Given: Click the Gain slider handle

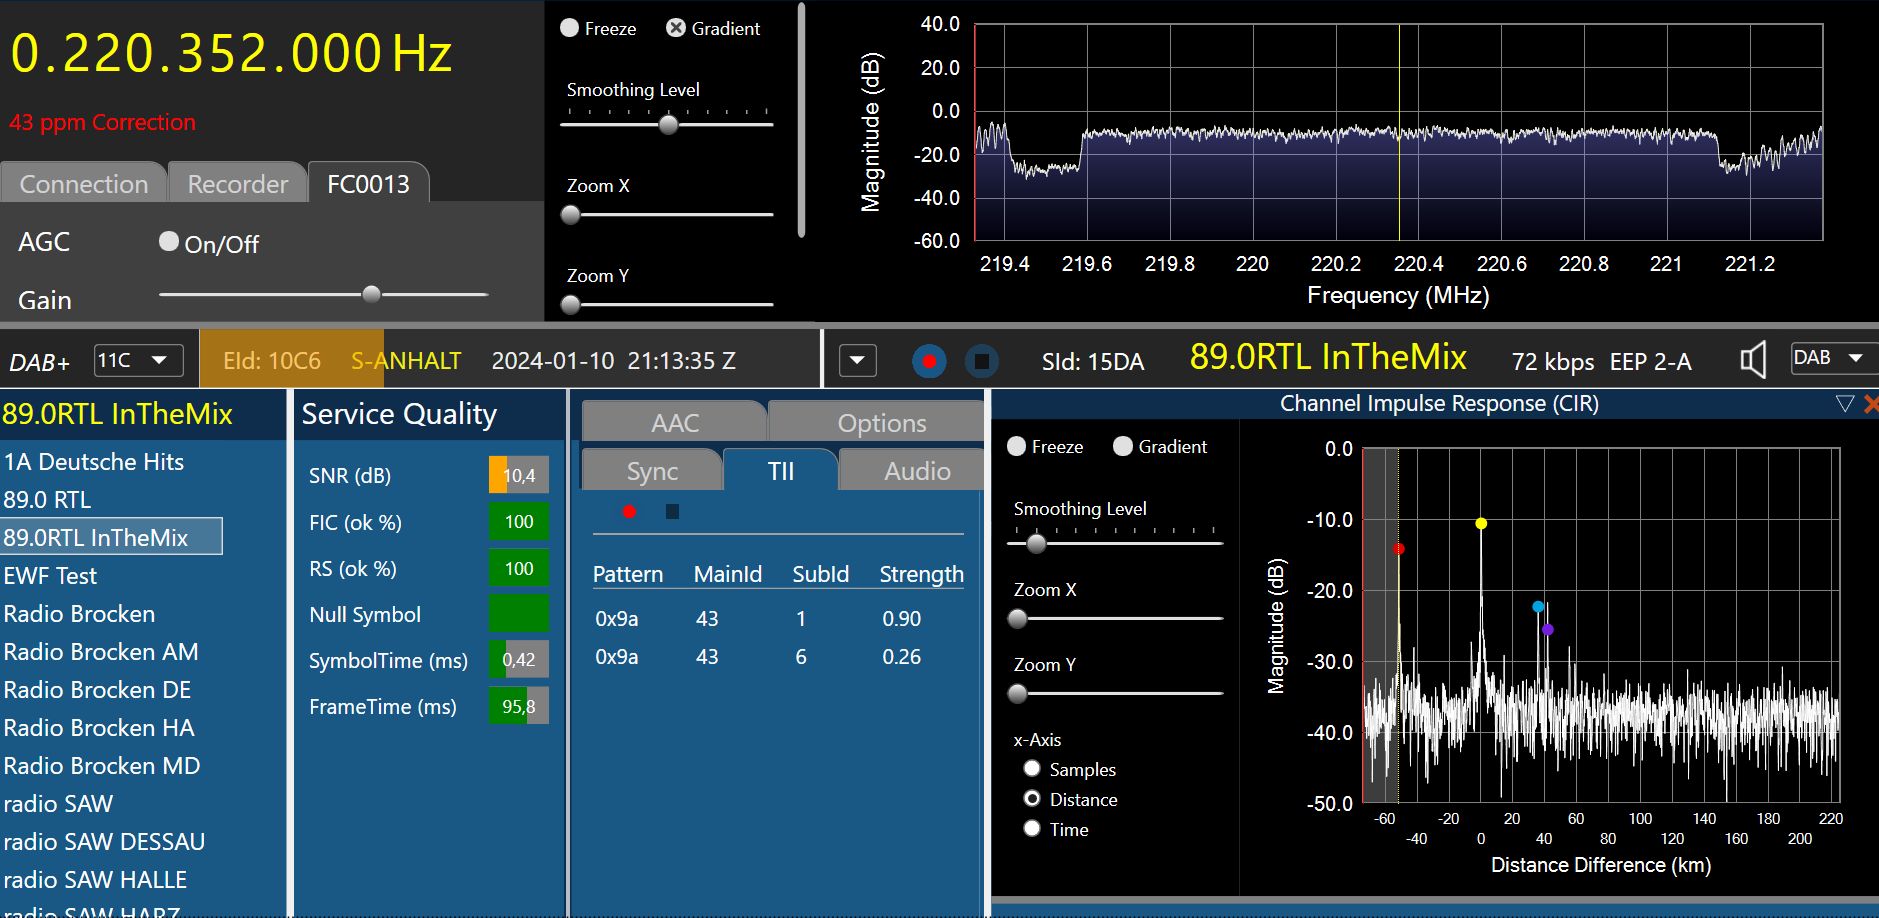Looking at the screenshot, I should [371, 294].
